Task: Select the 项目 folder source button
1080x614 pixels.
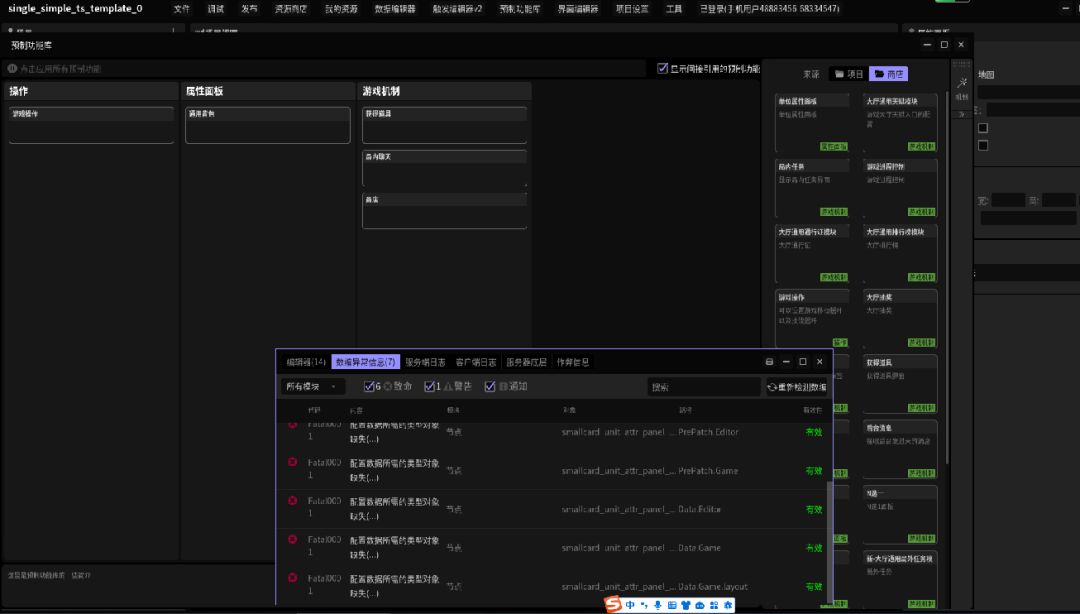Action: click(x=849, y=74)
